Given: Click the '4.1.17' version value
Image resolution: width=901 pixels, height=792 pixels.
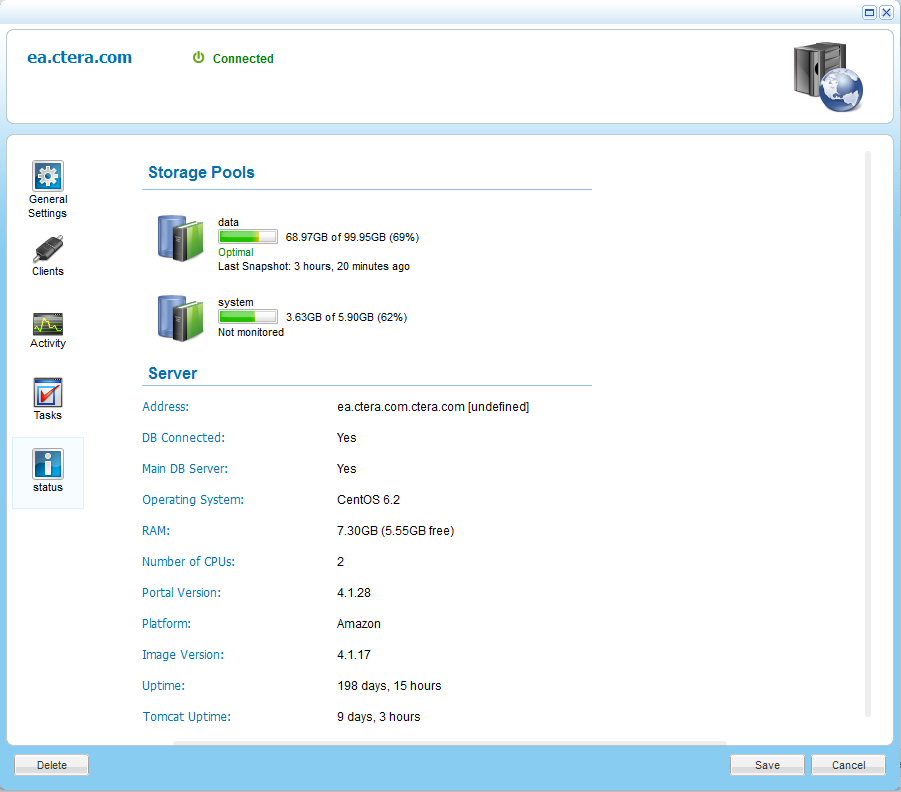Looking at the screenshot, I should pyautogui.click(x=353, y=655).
